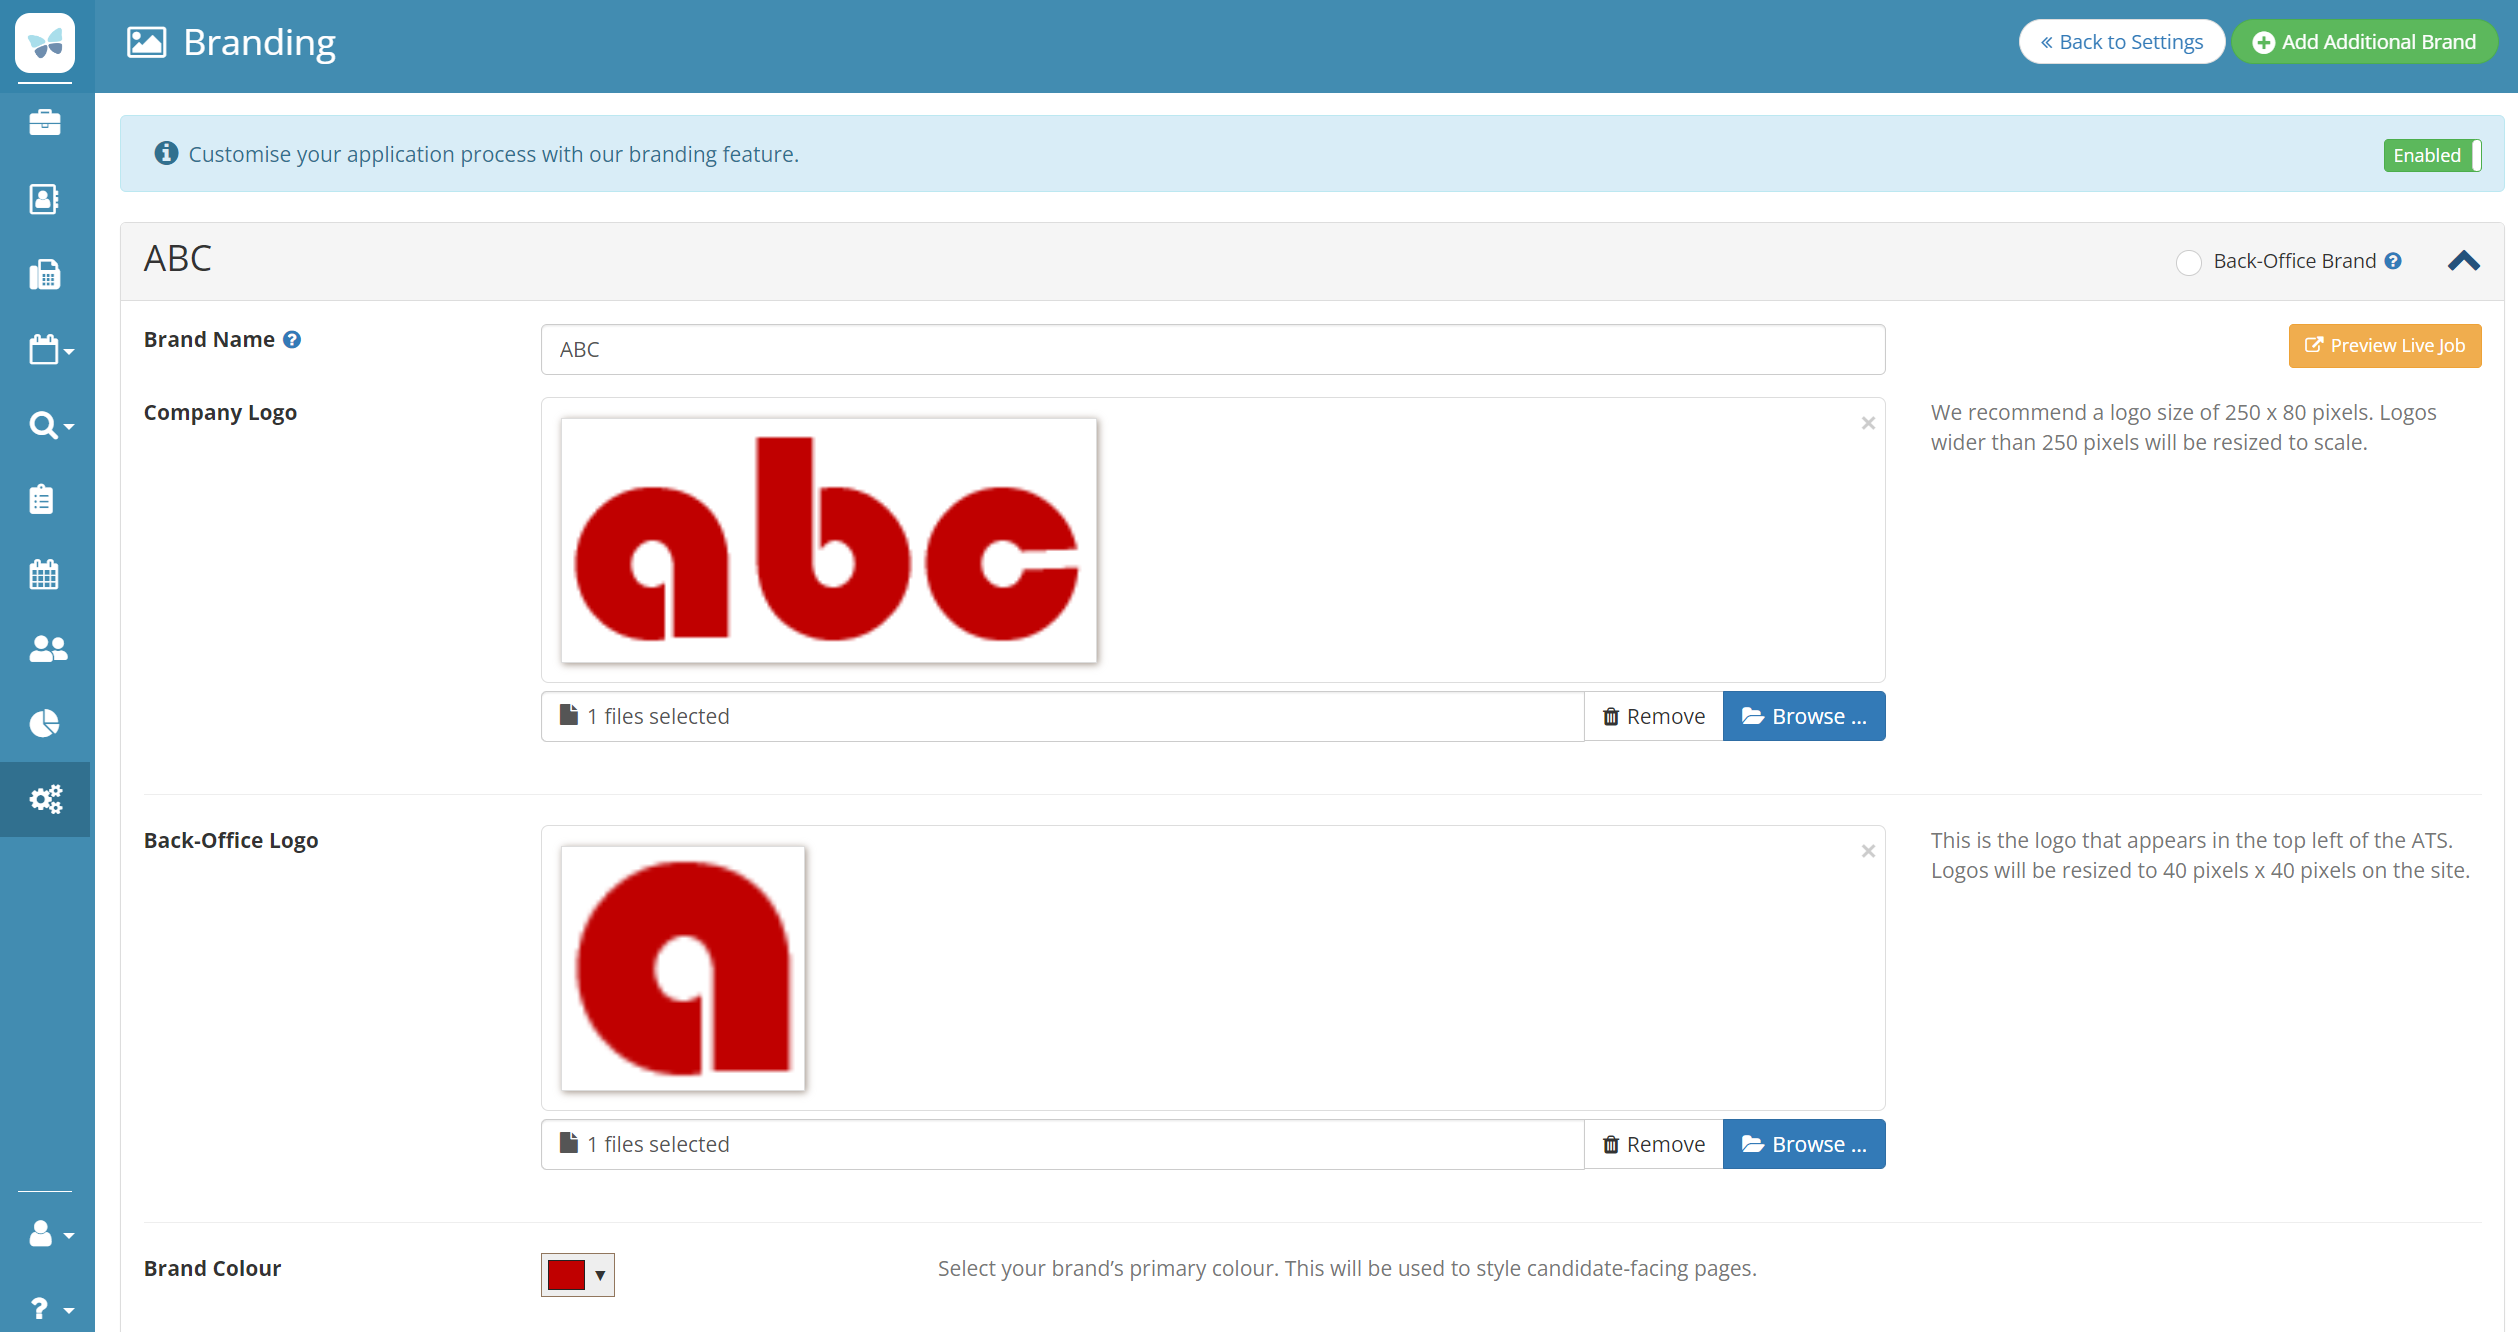Open the help question mark dropdown
The image size is (2518, 1332).
(50, 1308)
